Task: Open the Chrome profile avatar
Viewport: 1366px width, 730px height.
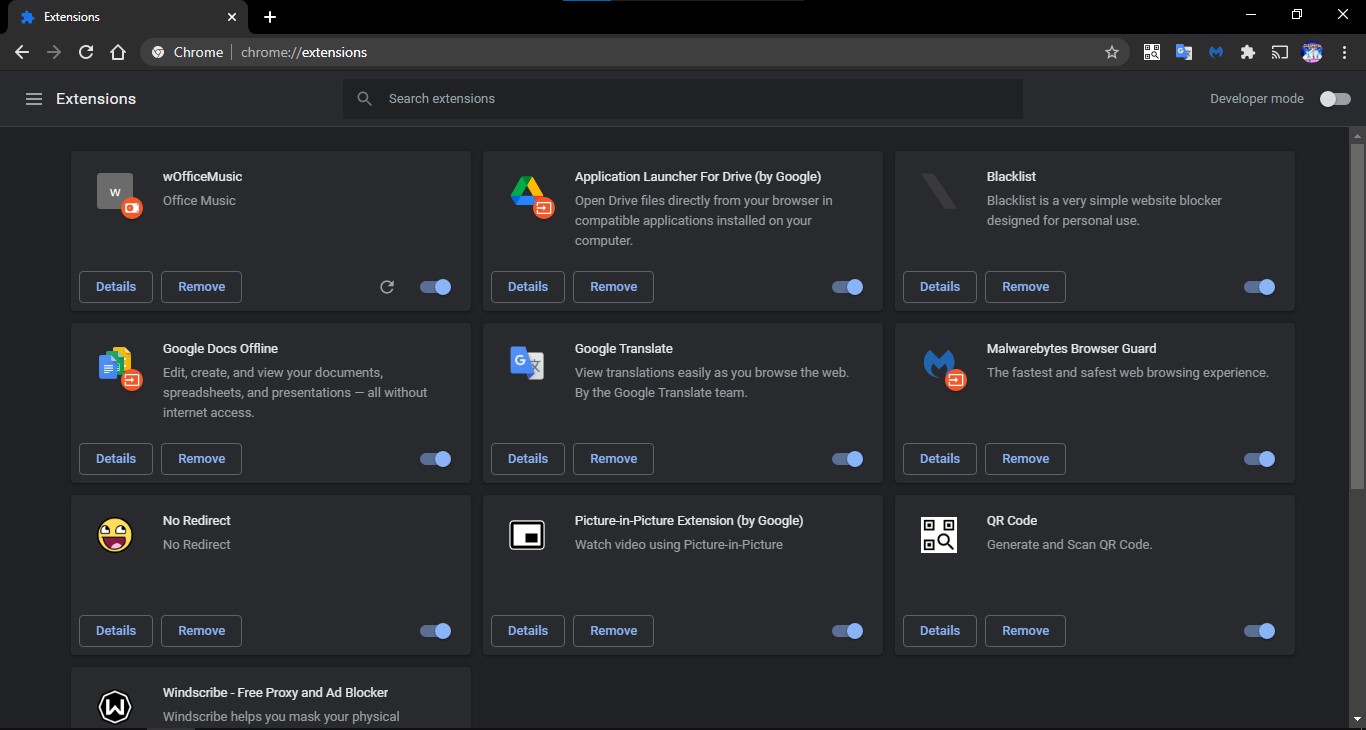Action: 1312,52
